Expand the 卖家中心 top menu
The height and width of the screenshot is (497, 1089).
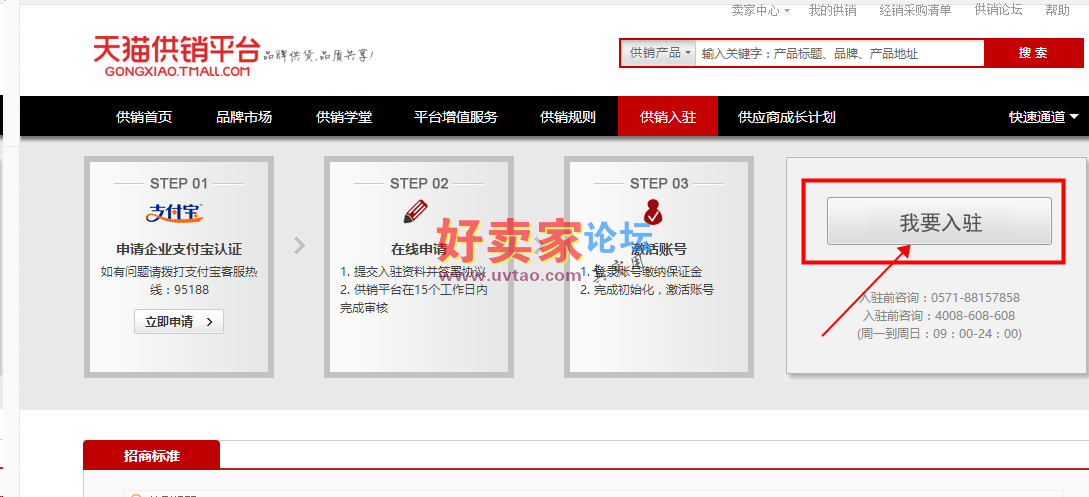click(x=760, y=10)
